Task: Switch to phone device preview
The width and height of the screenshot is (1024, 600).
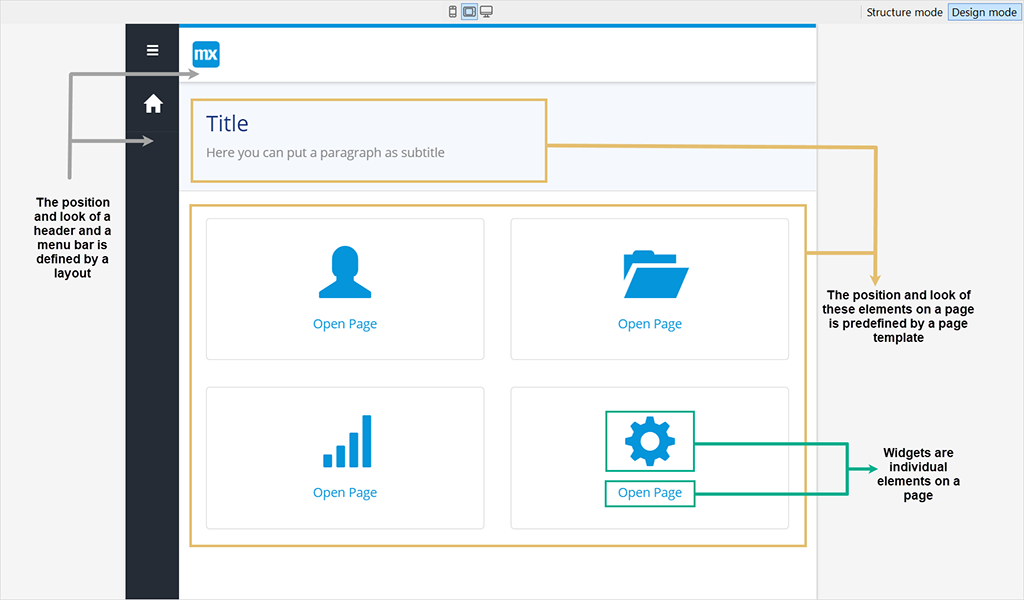Action: 453,12
